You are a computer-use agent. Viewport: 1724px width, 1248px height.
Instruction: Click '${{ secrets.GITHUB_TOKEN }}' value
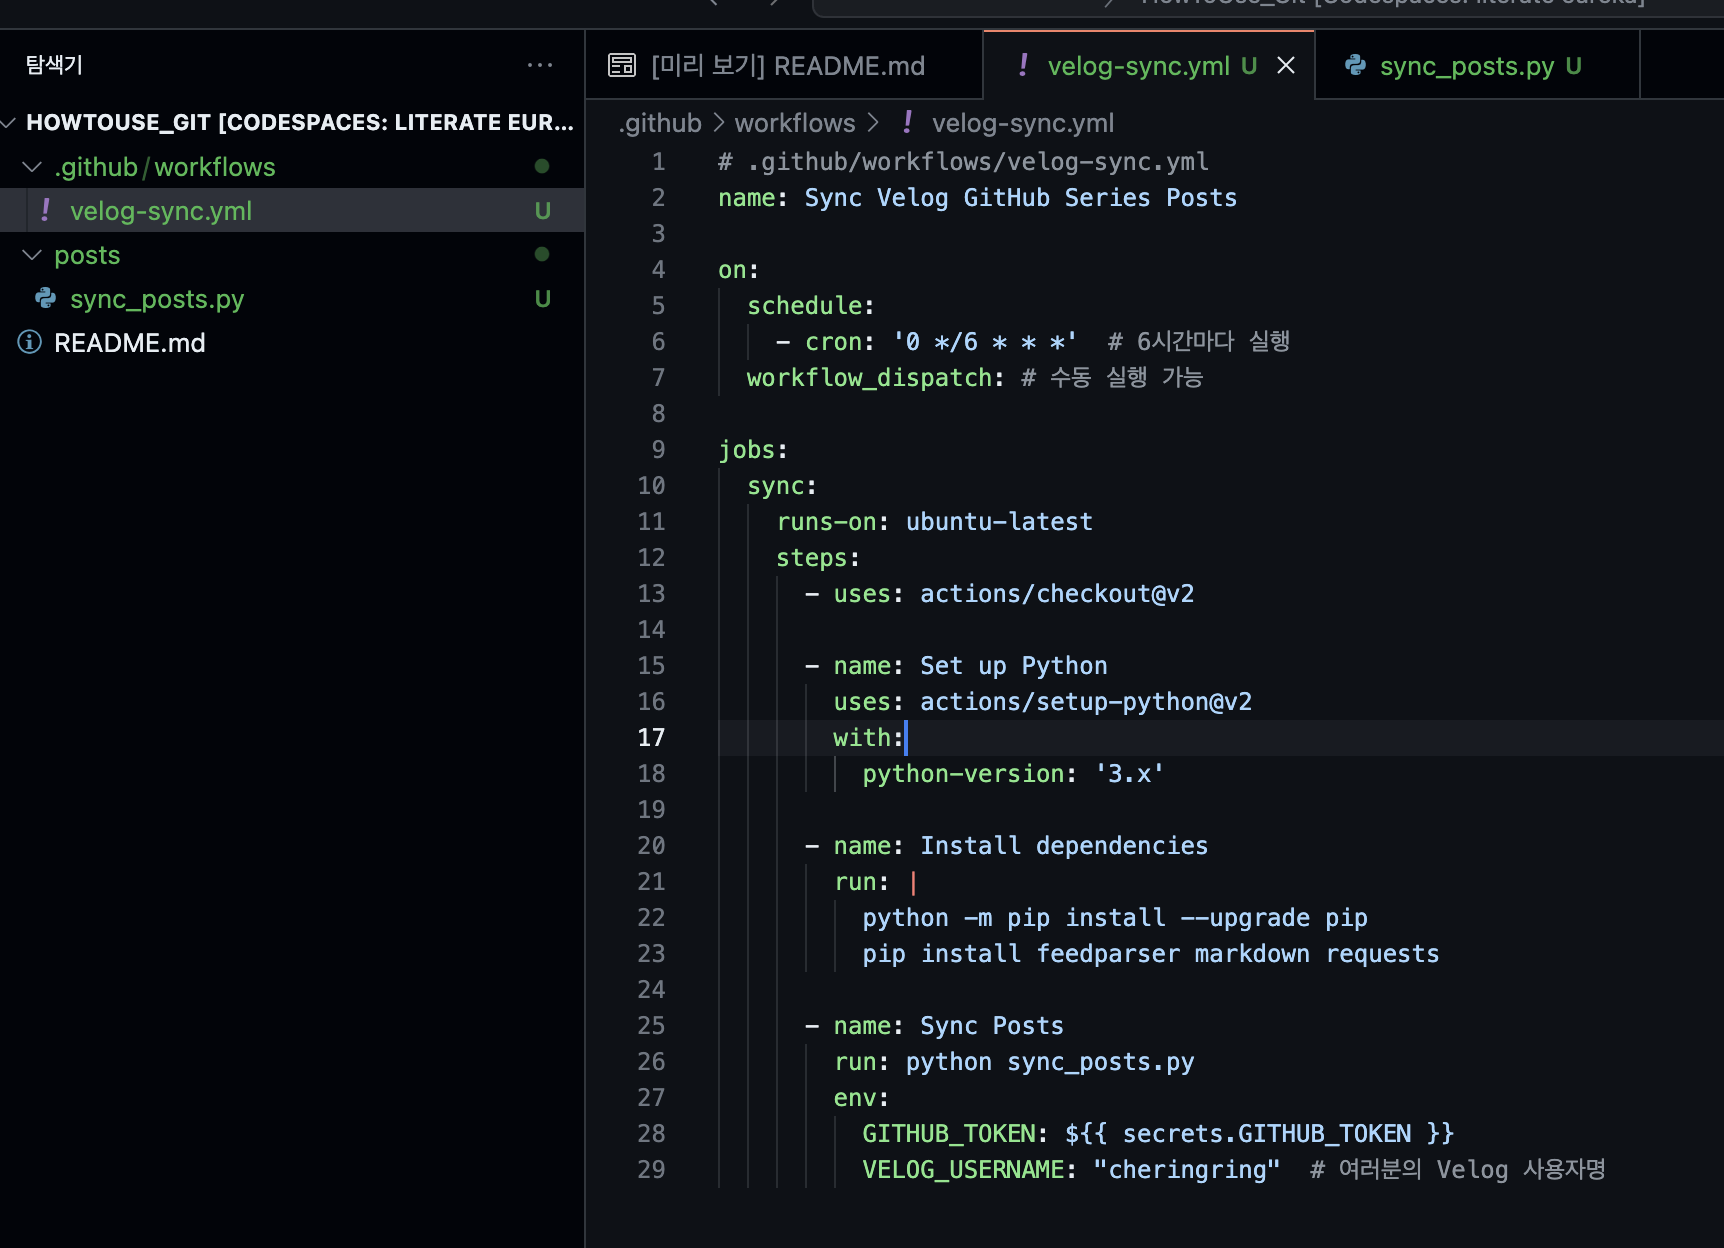coord(1259,1133)
